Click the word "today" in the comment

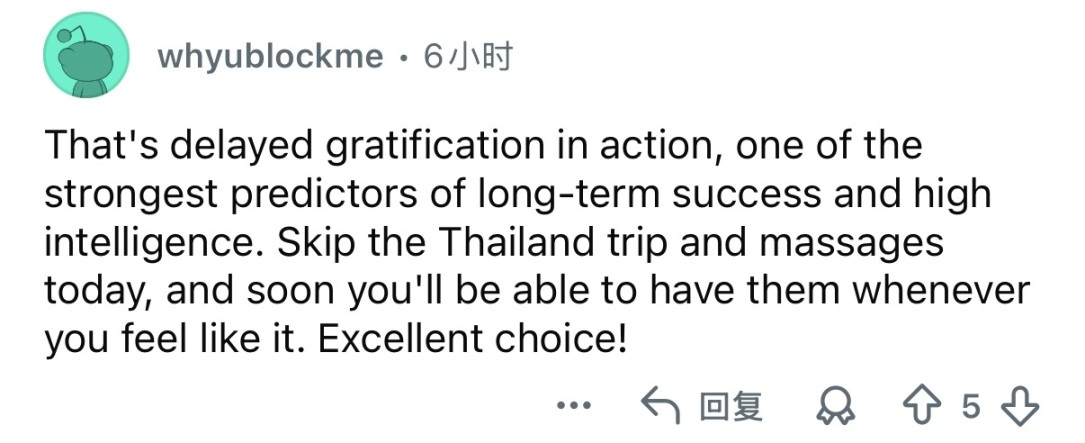(90, 291)
